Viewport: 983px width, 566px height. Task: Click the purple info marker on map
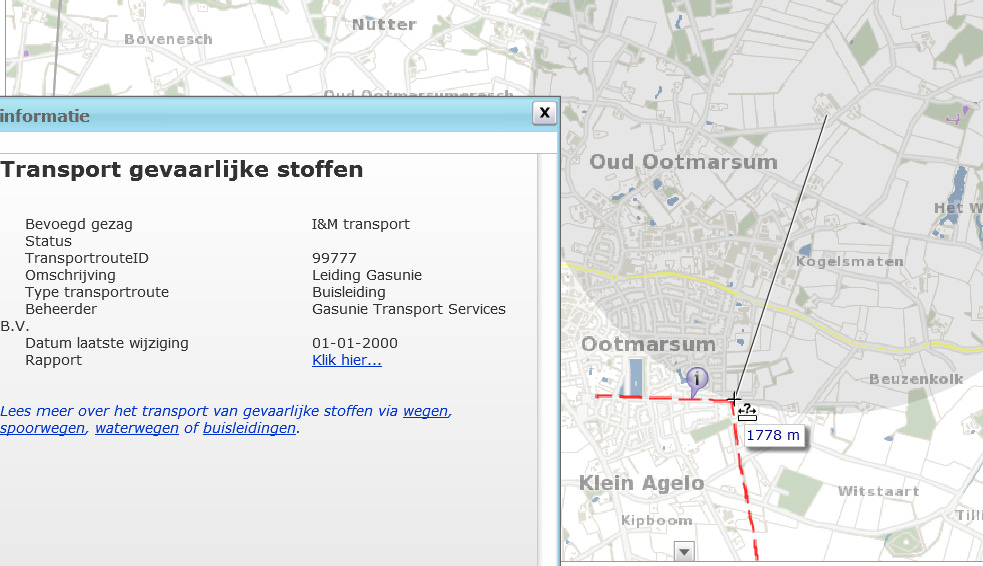tap(697, 380)
